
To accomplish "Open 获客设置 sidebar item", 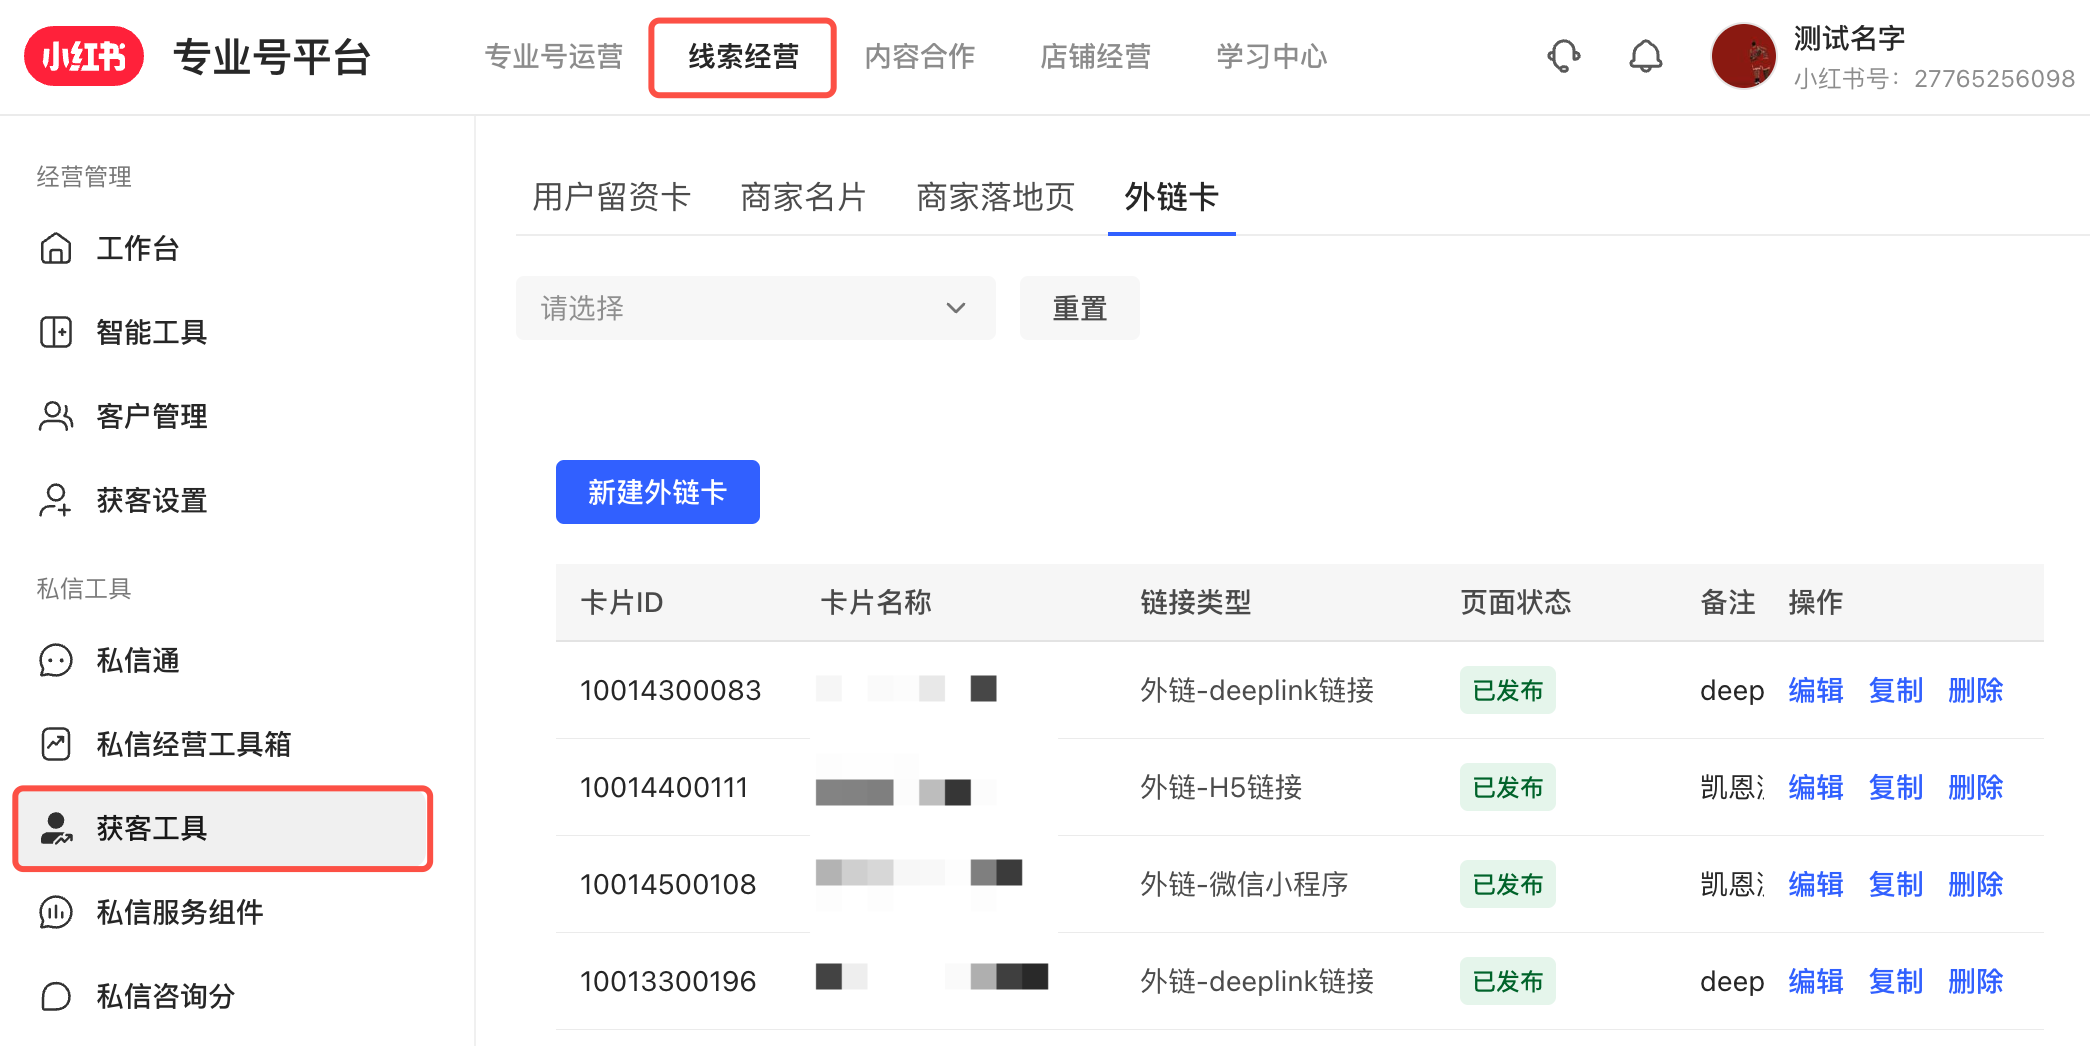I will [x=152, y=500].
